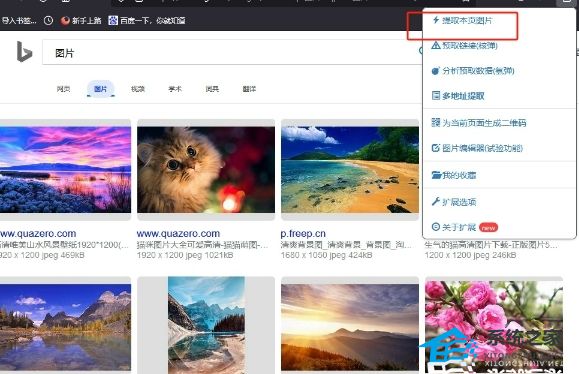Switch to the 词典 search tab
This screenshot has width=579, height=374.
212,89
